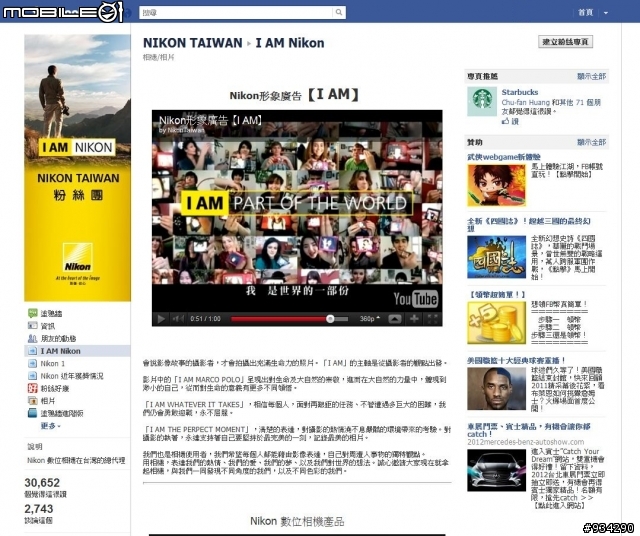Click the Four Kingdoms game ad image
This screenshot has width=640, height=536.
497,257
